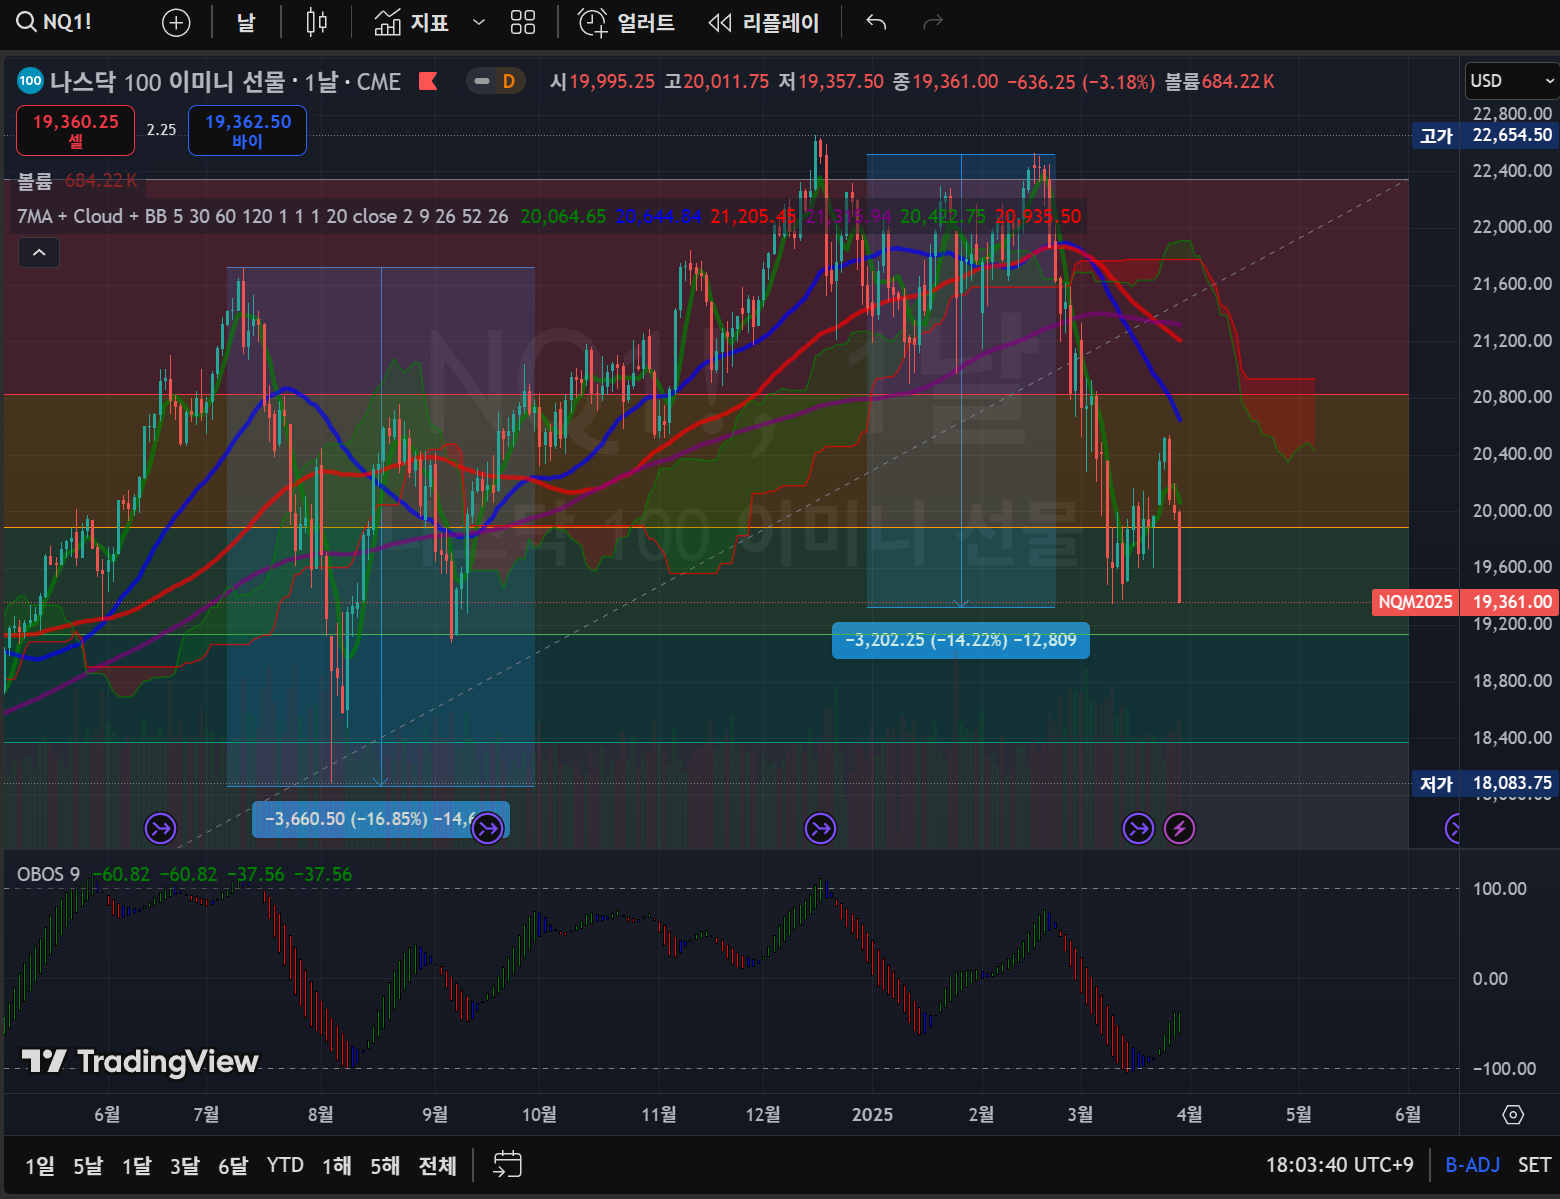Toggle the D data status indicator pill
Screen dimensions: 1560x1199
[496, 81]
